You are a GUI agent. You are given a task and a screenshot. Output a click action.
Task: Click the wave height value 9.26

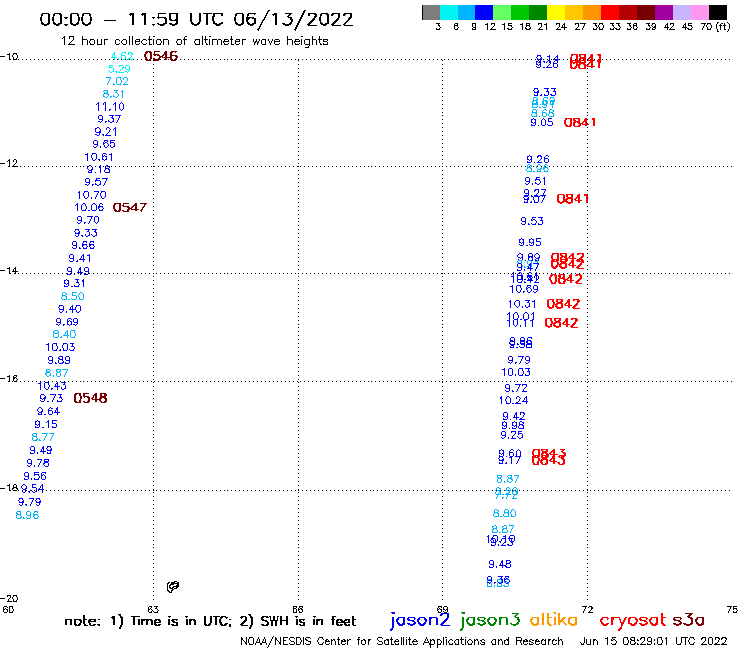pos(538,159)
